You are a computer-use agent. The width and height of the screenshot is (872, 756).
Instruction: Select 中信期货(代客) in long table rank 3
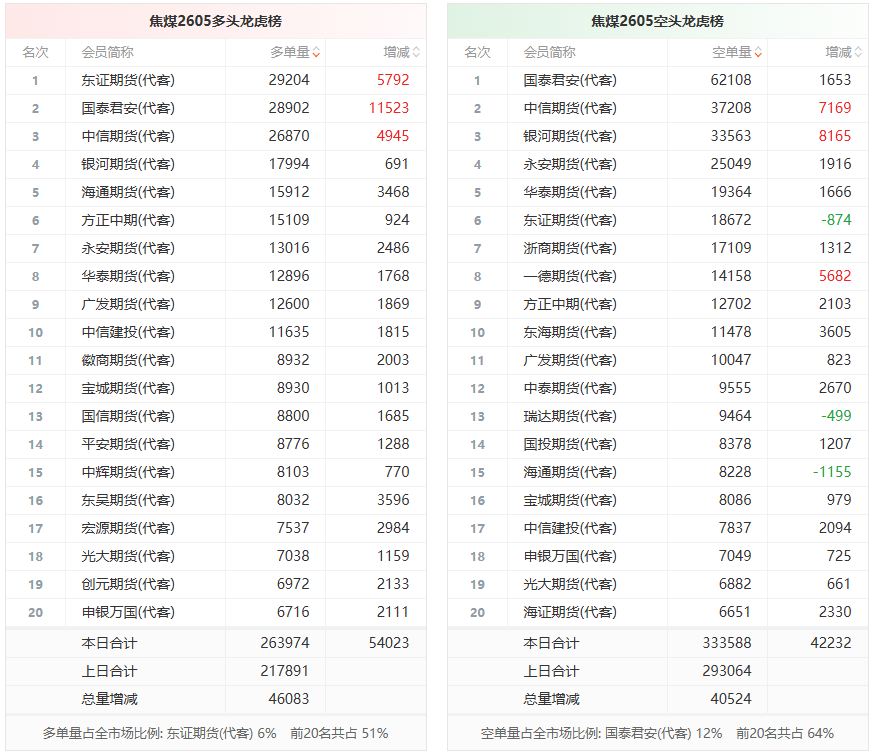[x=128, y=136]
